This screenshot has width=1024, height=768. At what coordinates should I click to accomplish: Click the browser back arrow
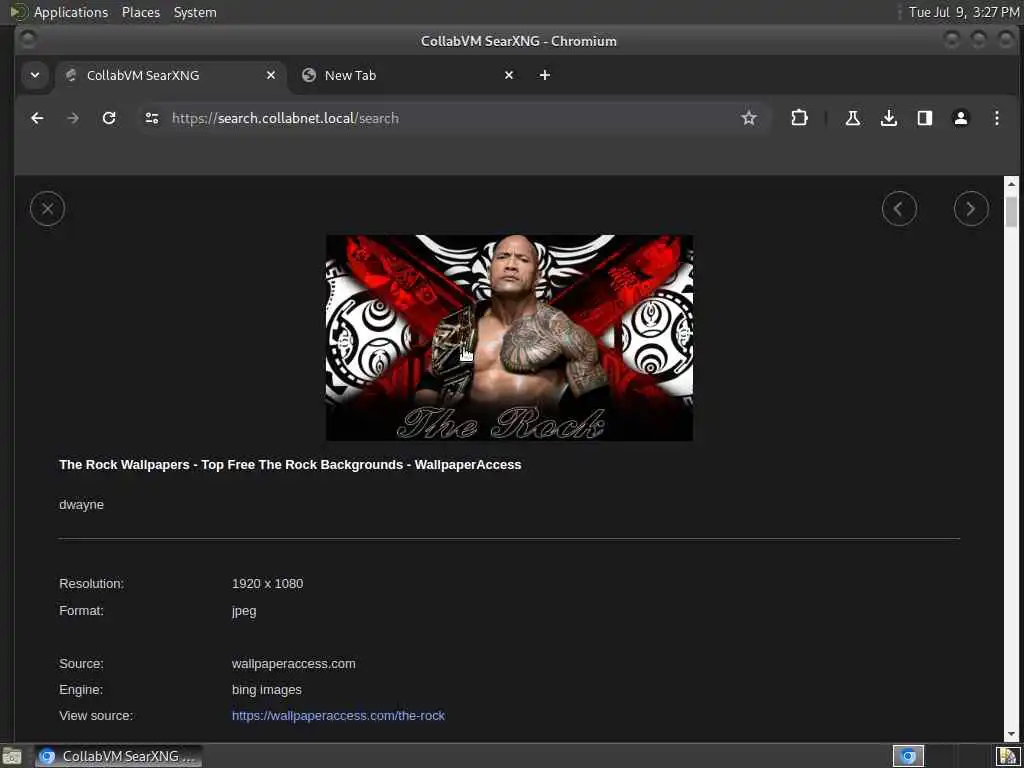[x=37, y=118]
